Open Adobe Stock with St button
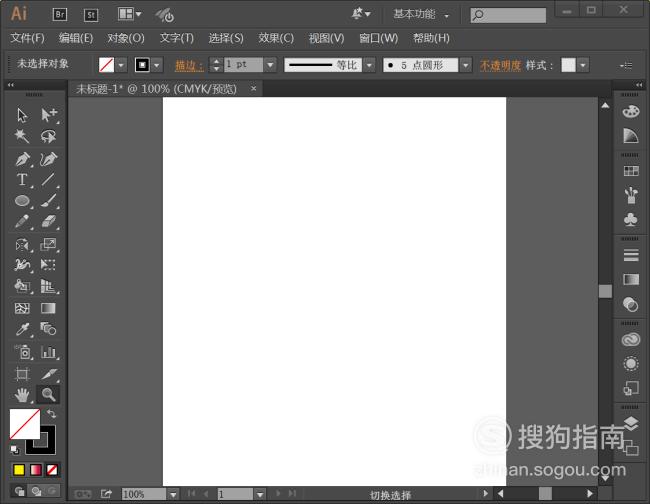This screenshot has height=504, width=650. 91,15
